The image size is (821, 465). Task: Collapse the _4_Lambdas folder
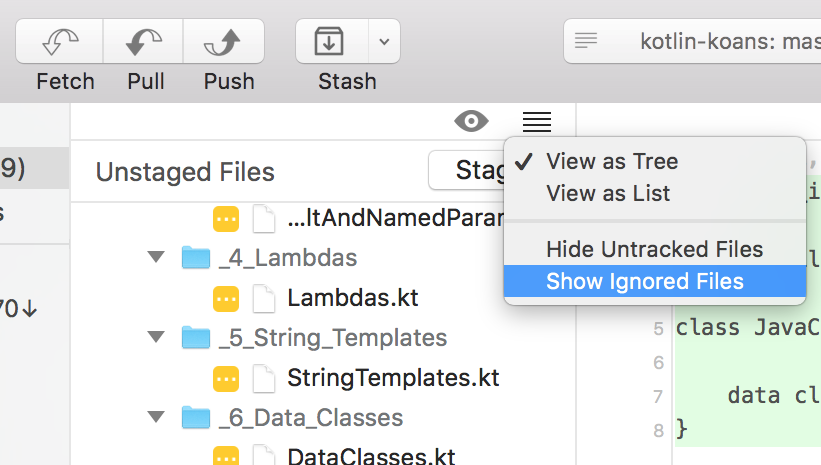pyautogui.click(x=156, y=257)
